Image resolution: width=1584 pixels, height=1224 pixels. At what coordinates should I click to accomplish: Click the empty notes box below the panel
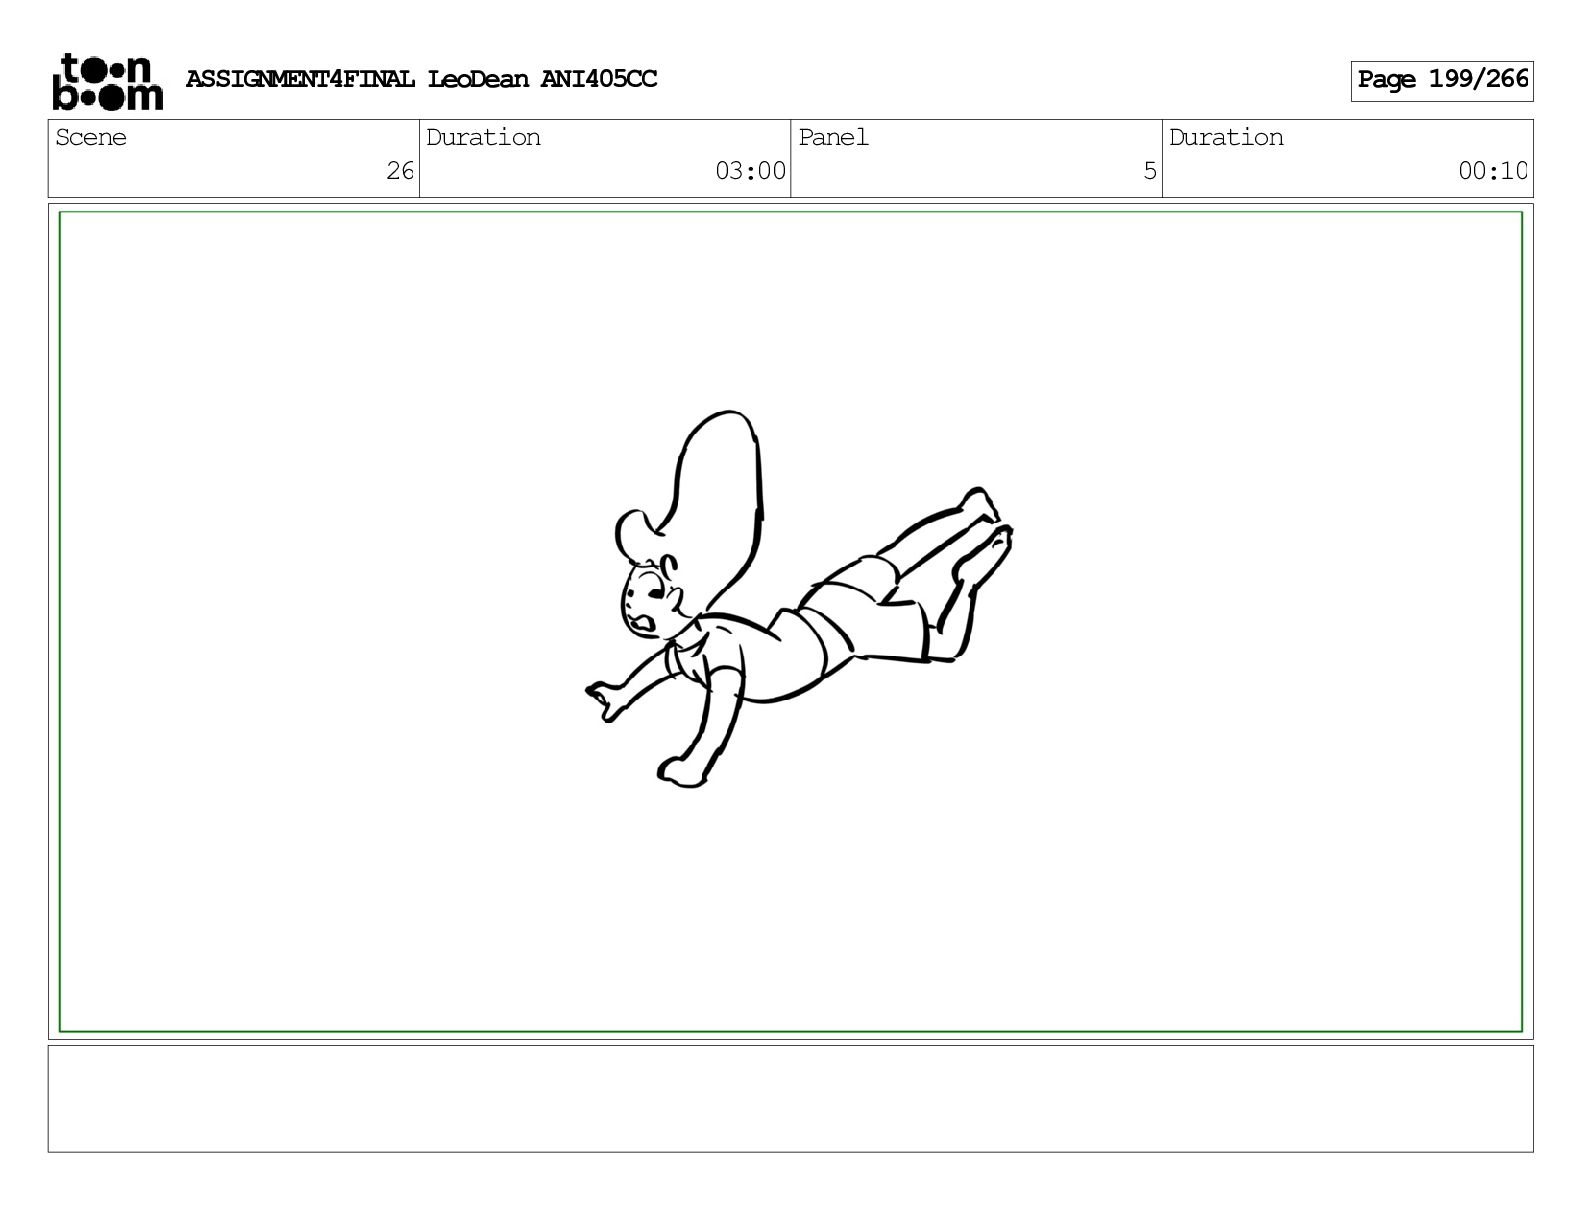click(x=790, y=1098)
